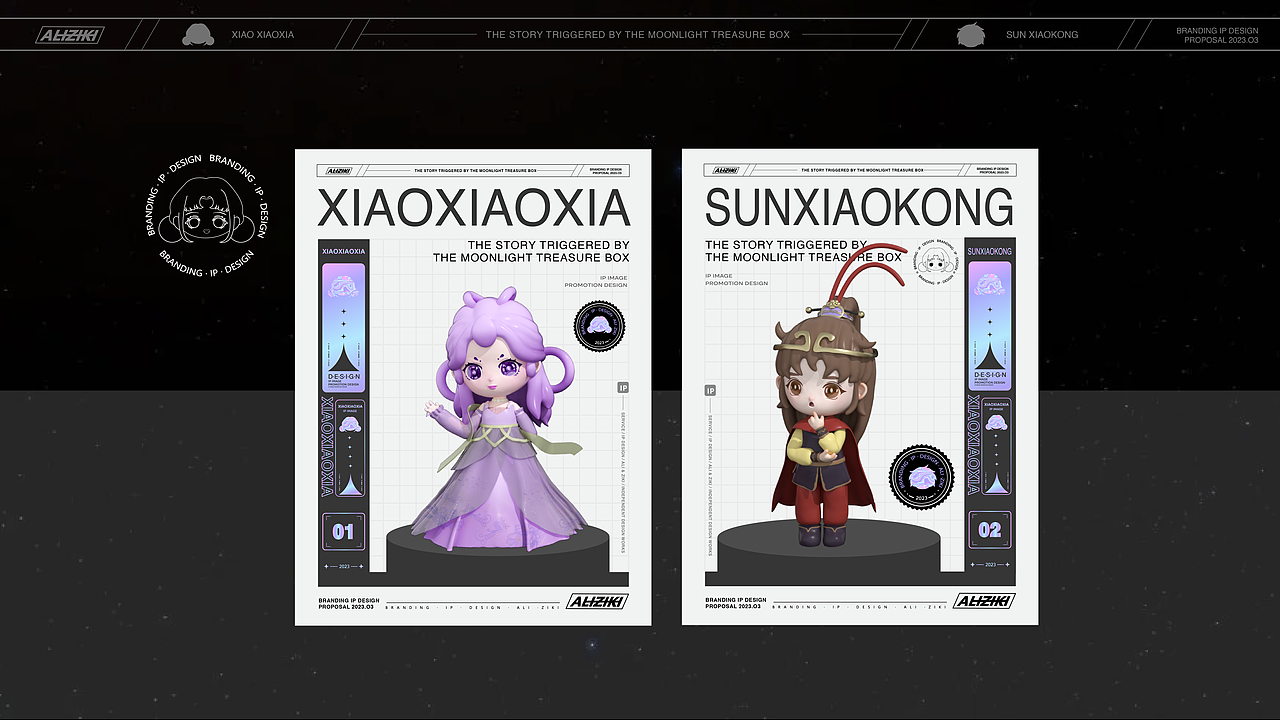Click vertical holographic XIAOXIAOXIA text on left poster sidebar
The height and width of the screenshot is (720, 1280).
tap(328, 447)
